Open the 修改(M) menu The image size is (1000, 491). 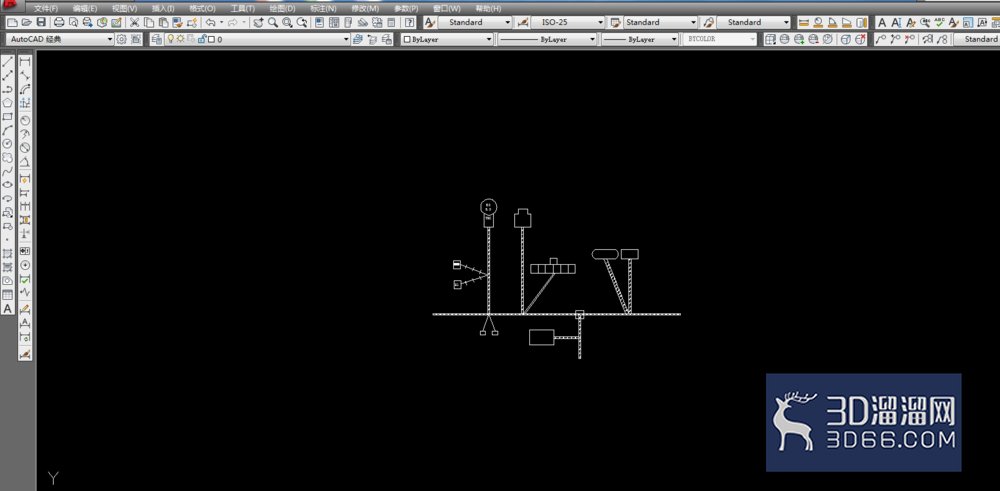(365, 8)
